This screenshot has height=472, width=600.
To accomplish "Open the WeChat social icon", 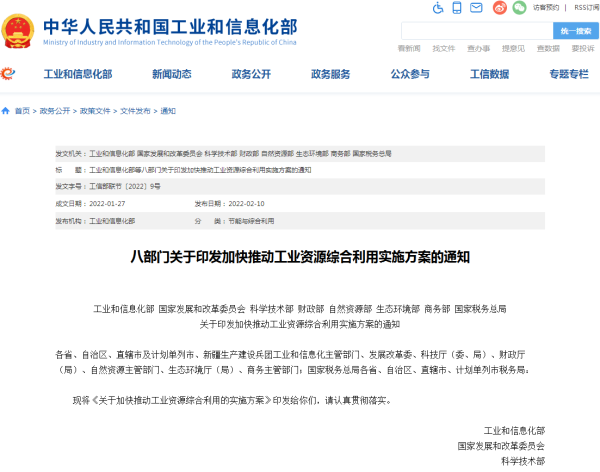I will tap(520, 7).
